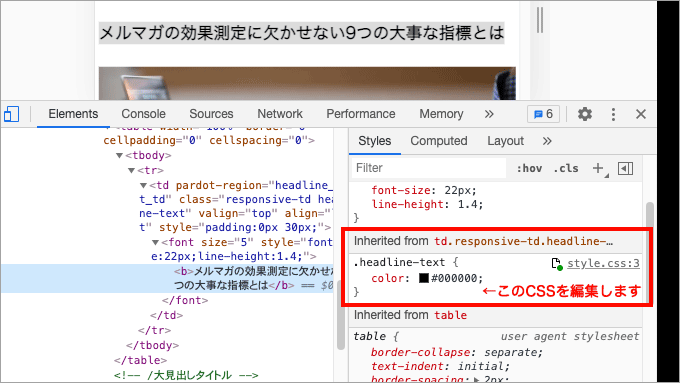Click the cellpadding="0" attribute line
Image resolution: width=680 pixels, height=383 pixels.
[x=209, y=141]
